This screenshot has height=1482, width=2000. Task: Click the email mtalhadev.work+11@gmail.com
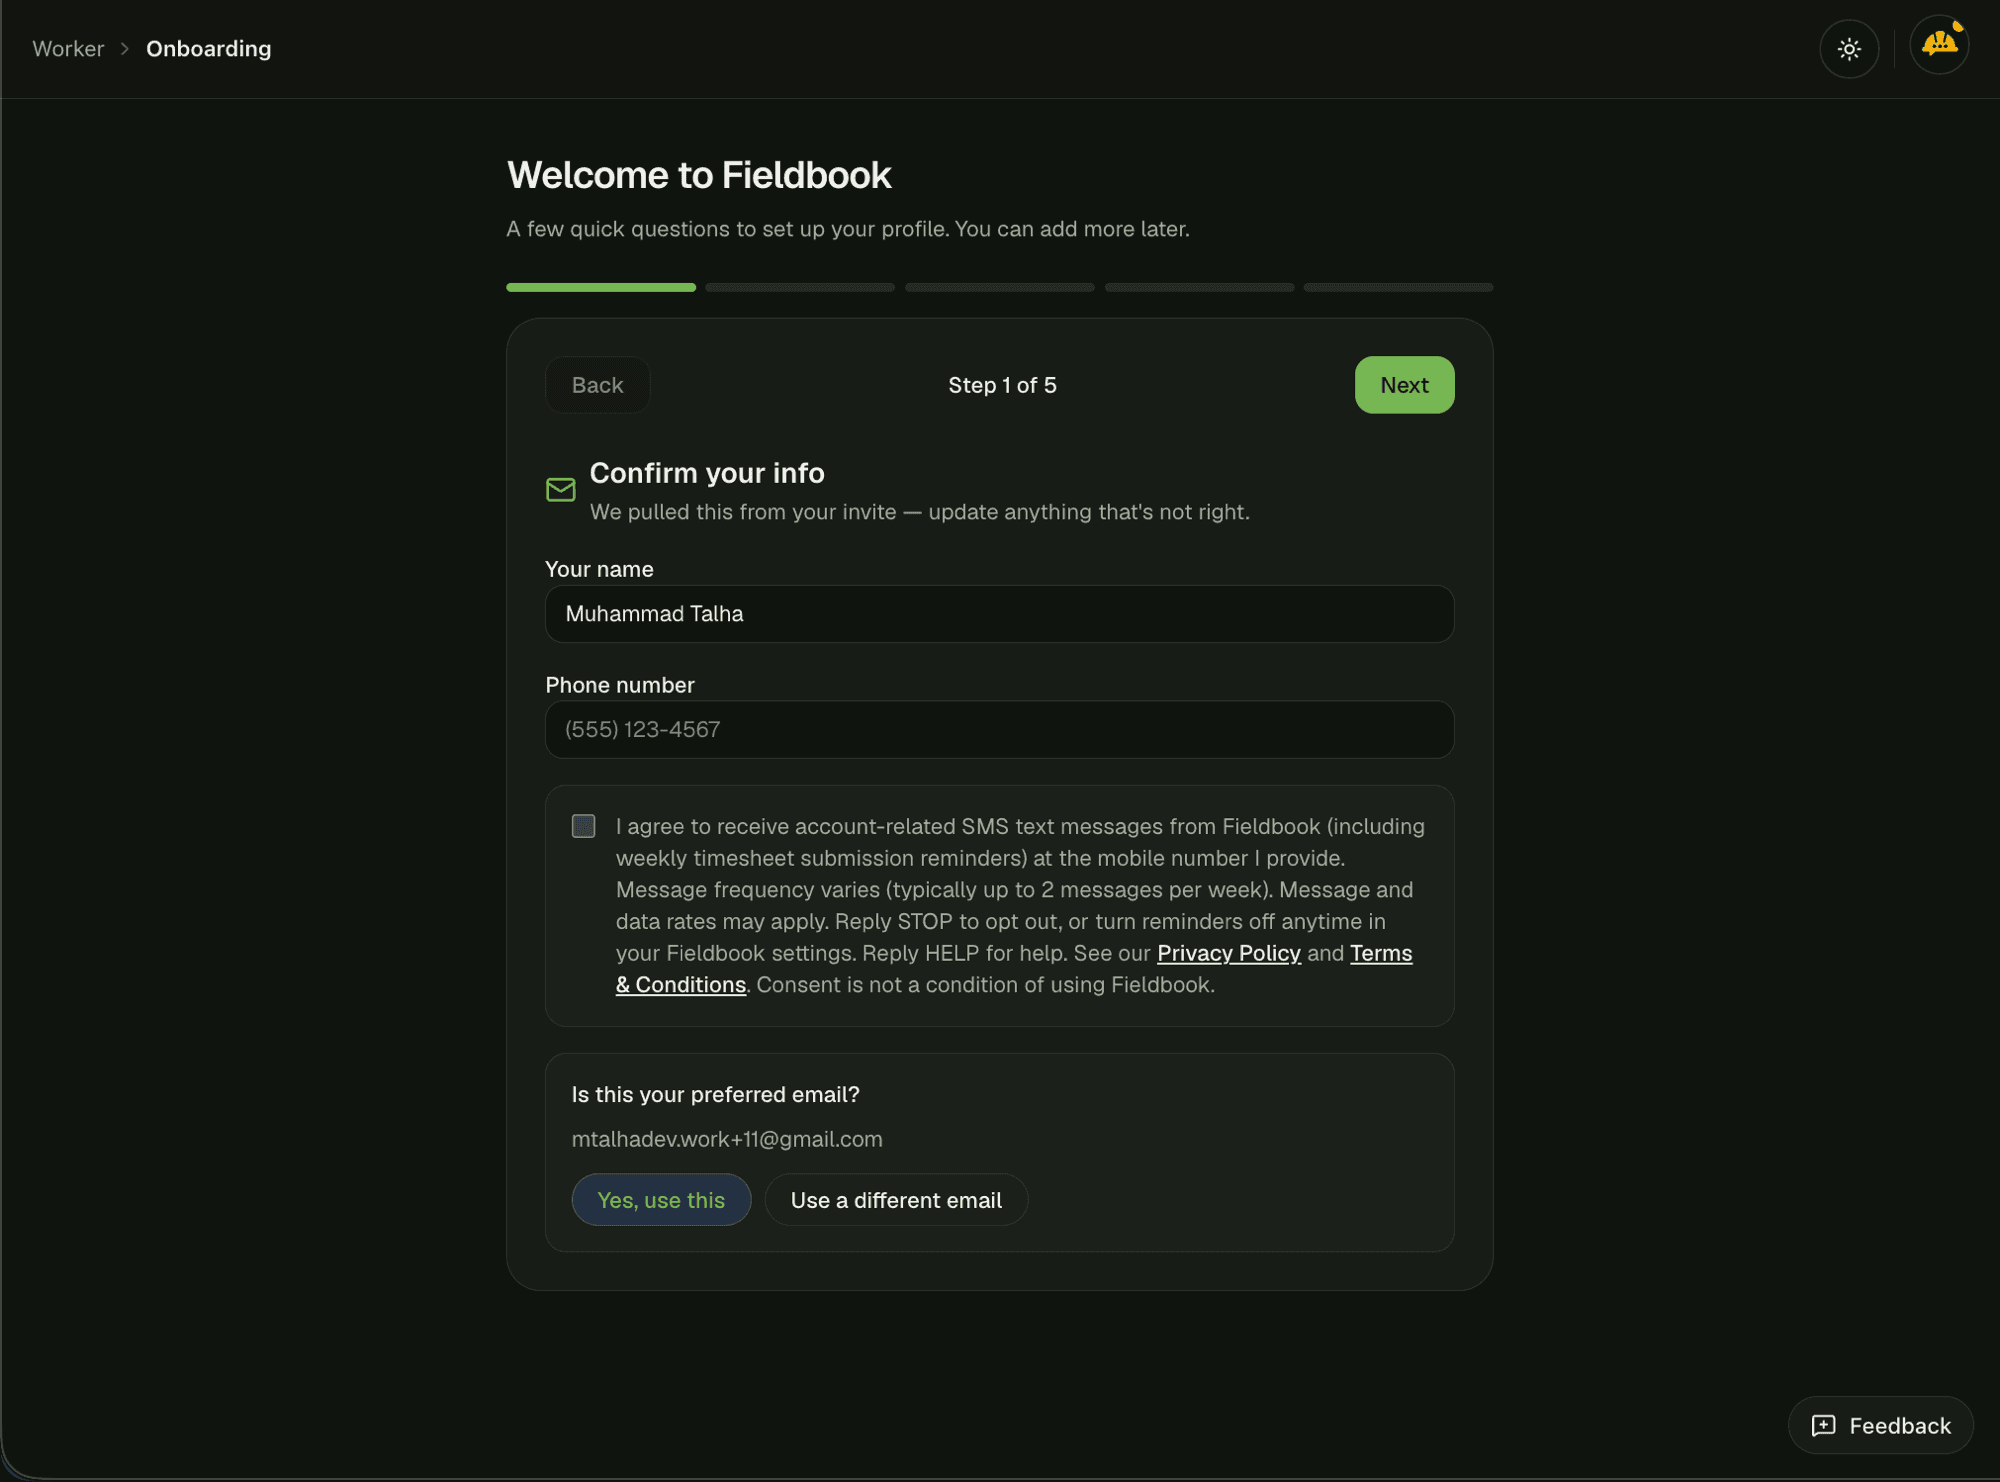coord(727,1139)
